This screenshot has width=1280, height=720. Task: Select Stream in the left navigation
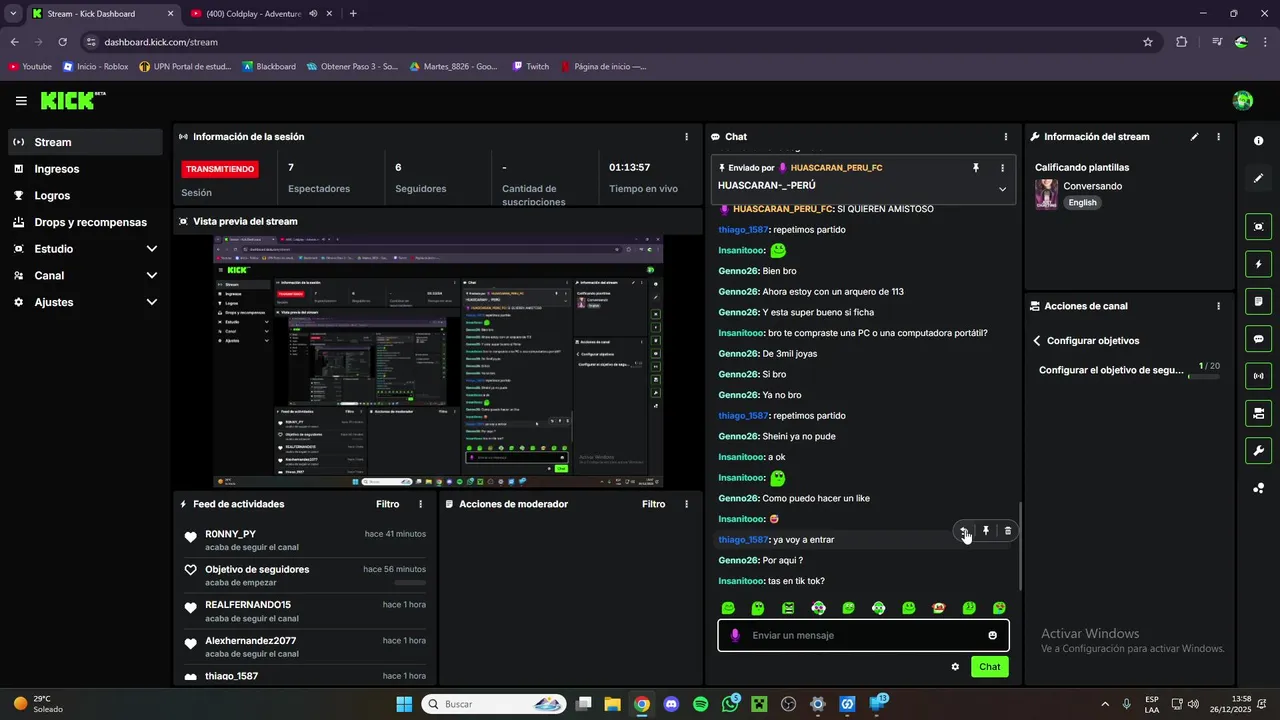tap(85, 142)
